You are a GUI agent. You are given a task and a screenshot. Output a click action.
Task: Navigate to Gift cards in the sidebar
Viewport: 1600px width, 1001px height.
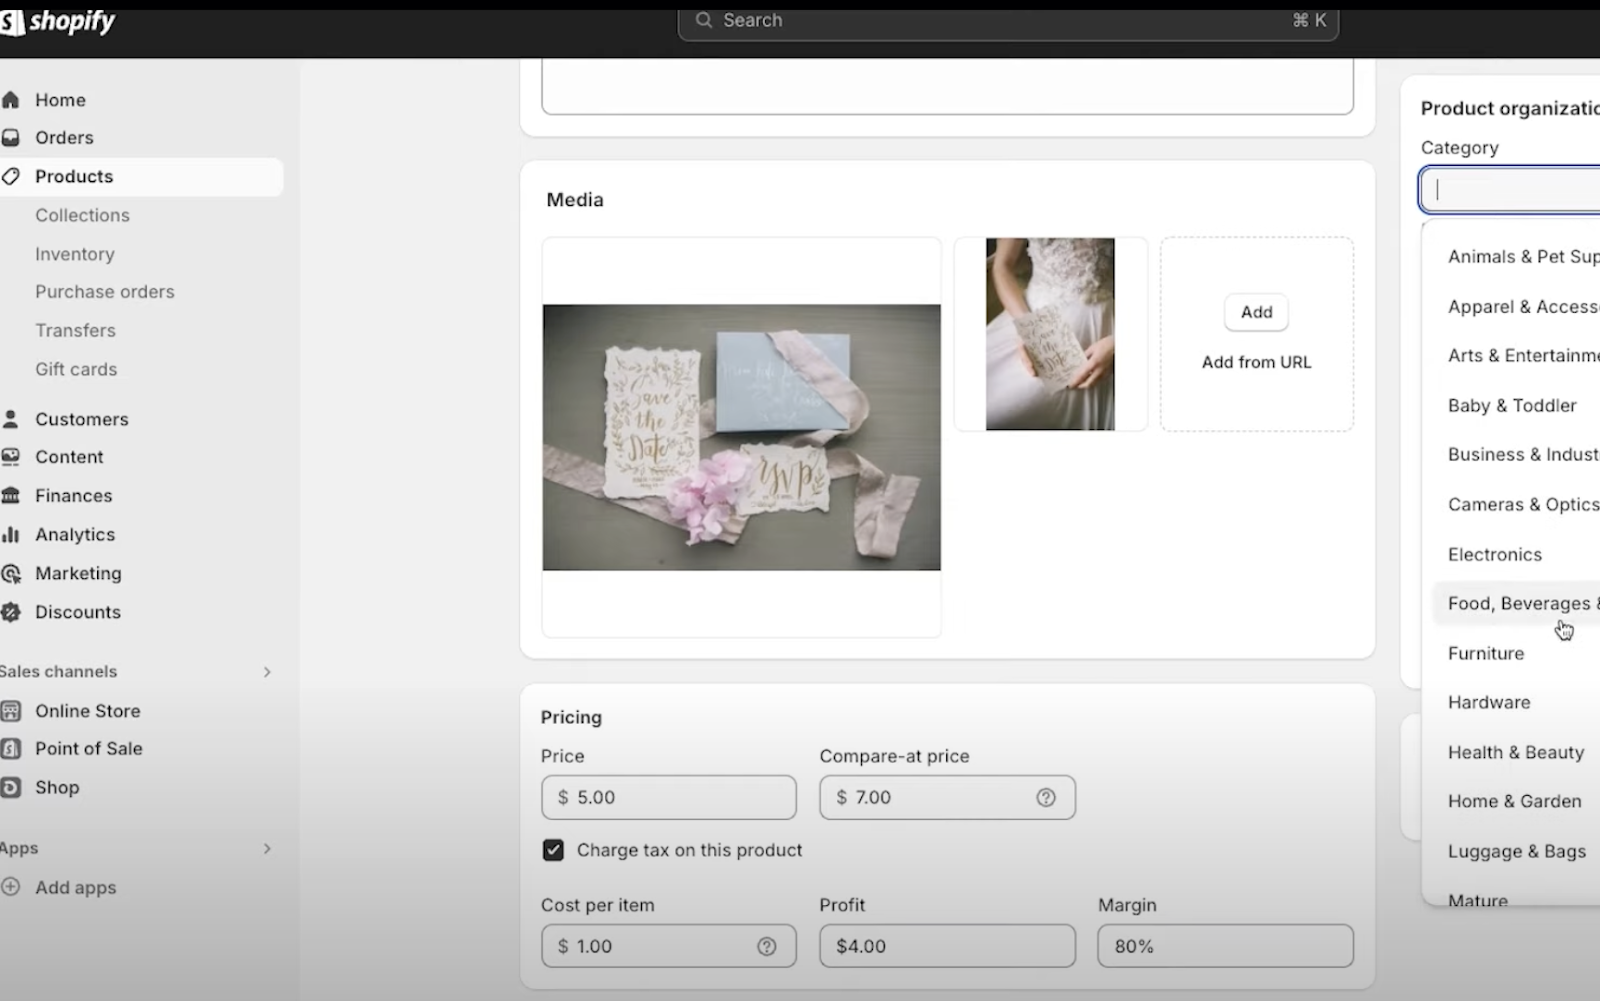pos(76,369)
